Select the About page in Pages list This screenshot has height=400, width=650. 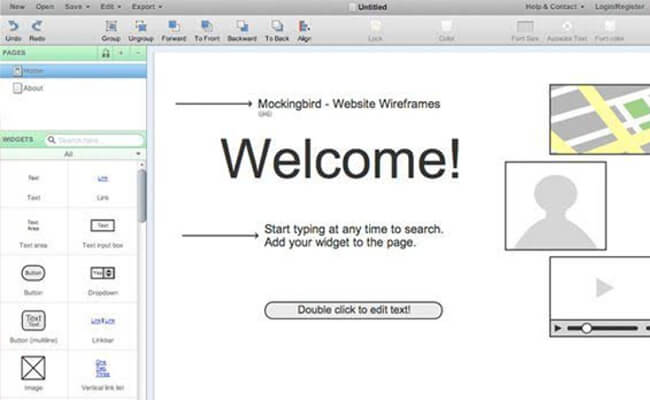pos(33,88)
